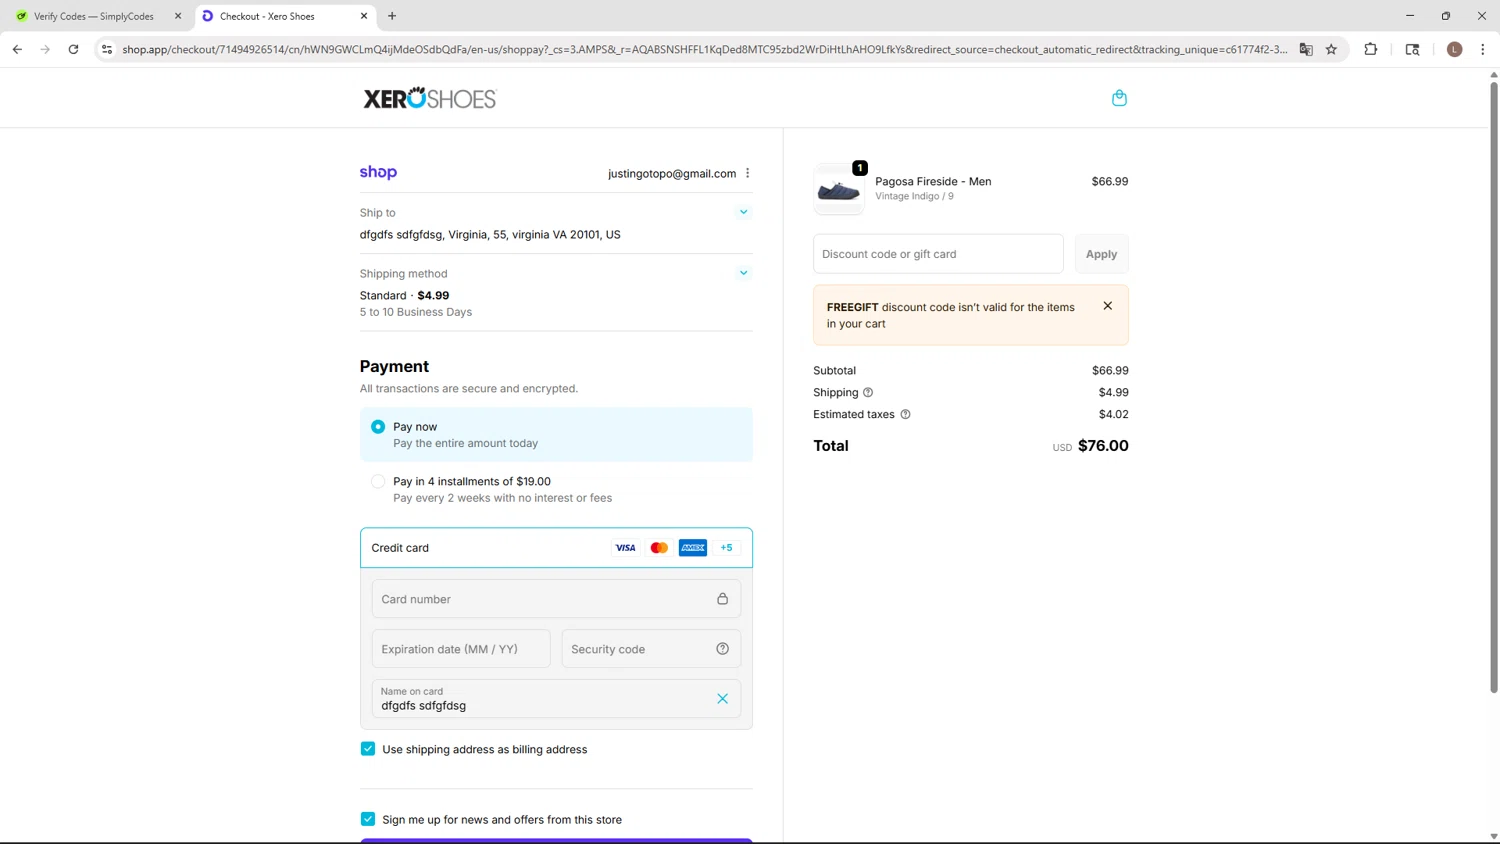Click the shipping address text line
The width and height of the screenshot is (1500, 844).
[x=490, y=234]
